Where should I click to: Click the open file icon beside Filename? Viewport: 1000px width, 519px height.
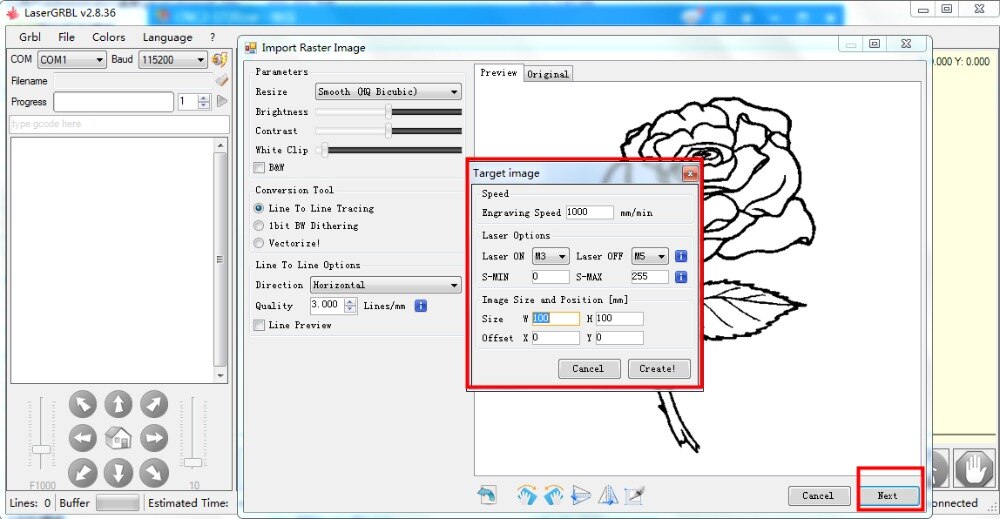click(x=221, y=80)
